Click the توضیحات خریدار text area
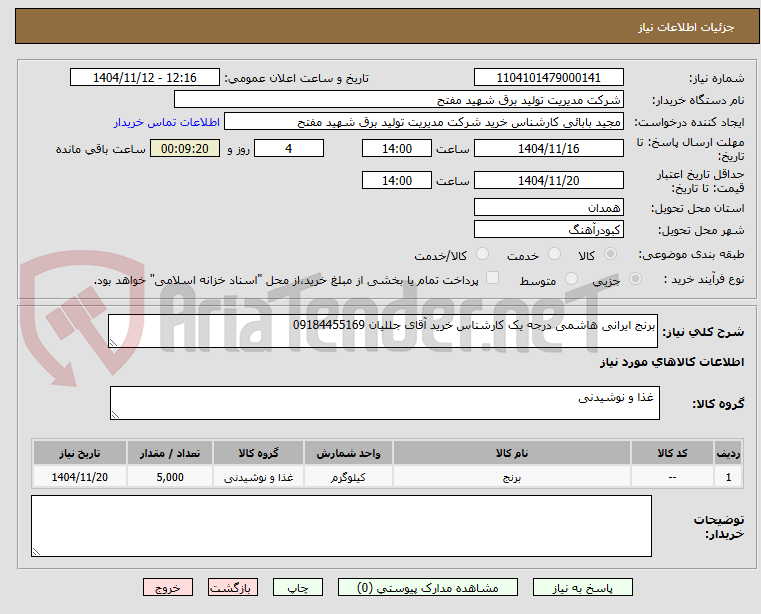This screenshot has width=761, height=614. [x=341, y=526]
